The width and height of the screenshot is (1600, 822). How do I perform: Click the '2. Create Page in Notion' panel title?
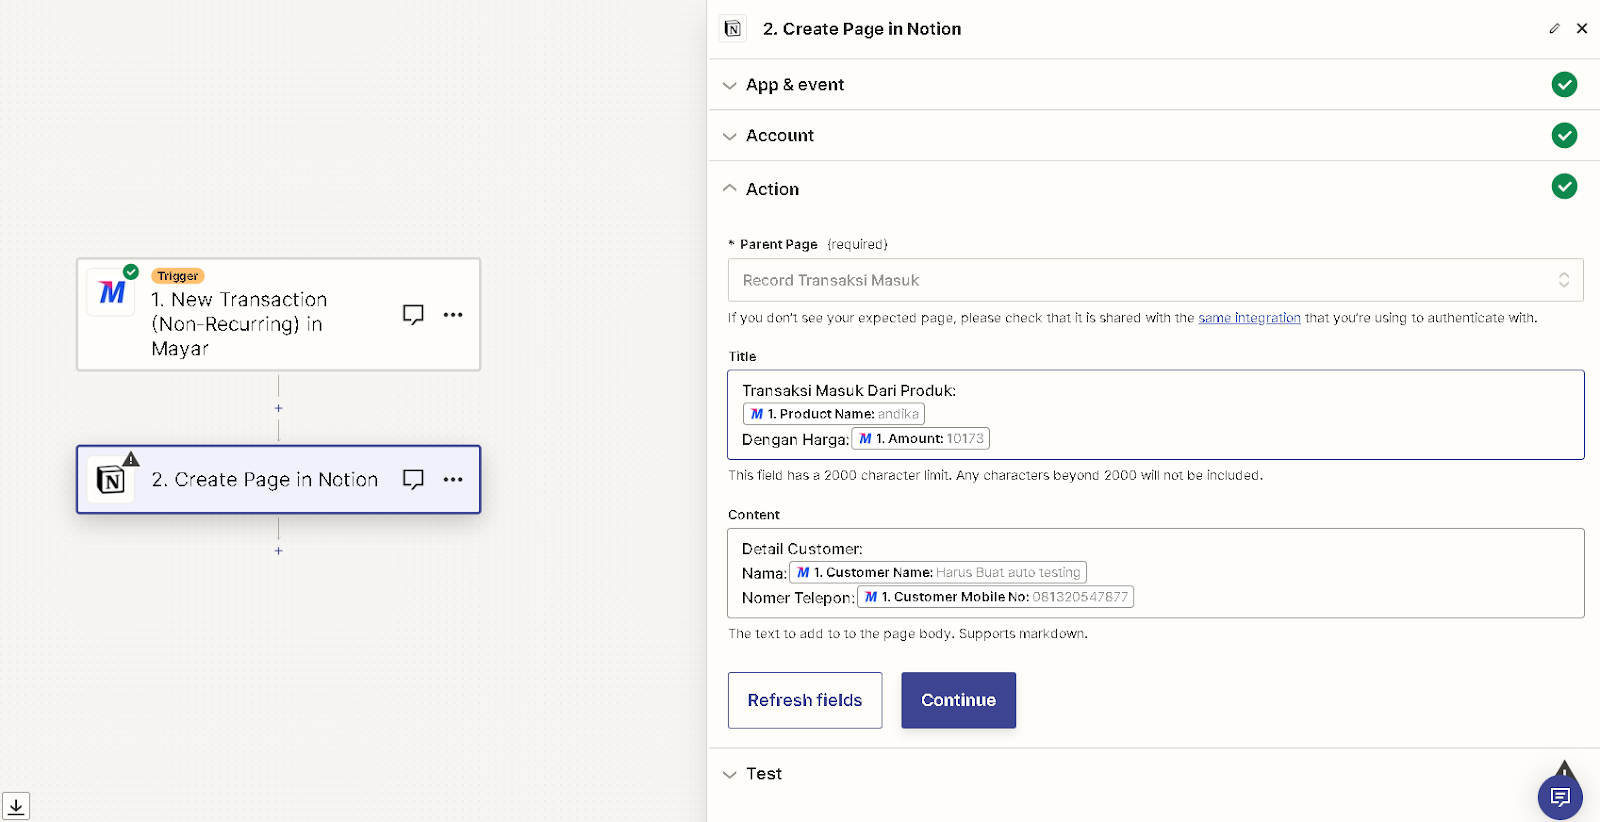tap(862, 29)
